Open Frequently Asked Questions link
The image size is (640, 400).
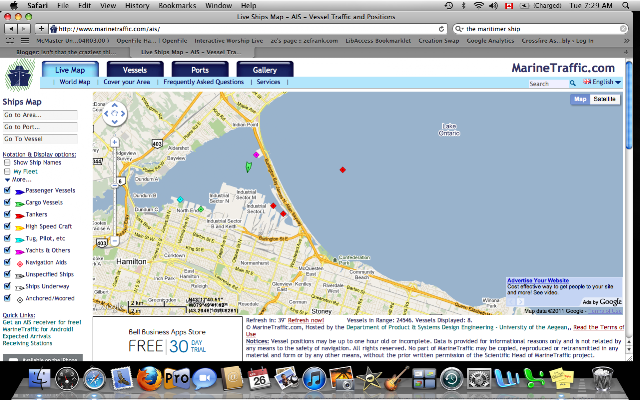(203, 82)
